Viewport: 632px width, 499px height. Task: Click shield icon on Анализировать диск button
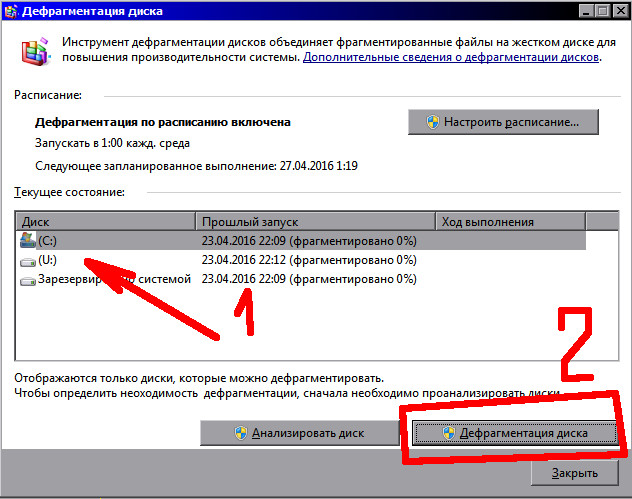pyautogui.click(x=240, y=433)
